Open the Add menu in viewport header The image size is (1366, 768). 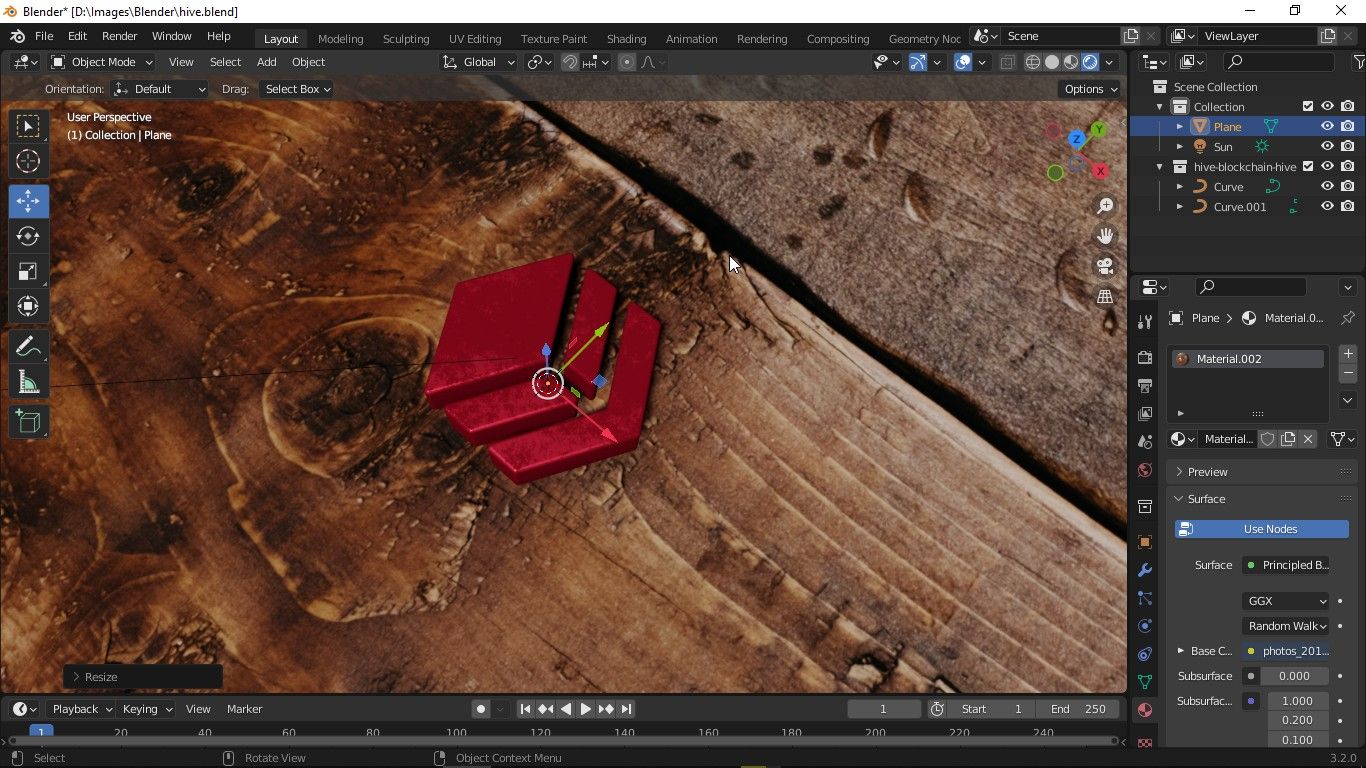coord(266,62)
